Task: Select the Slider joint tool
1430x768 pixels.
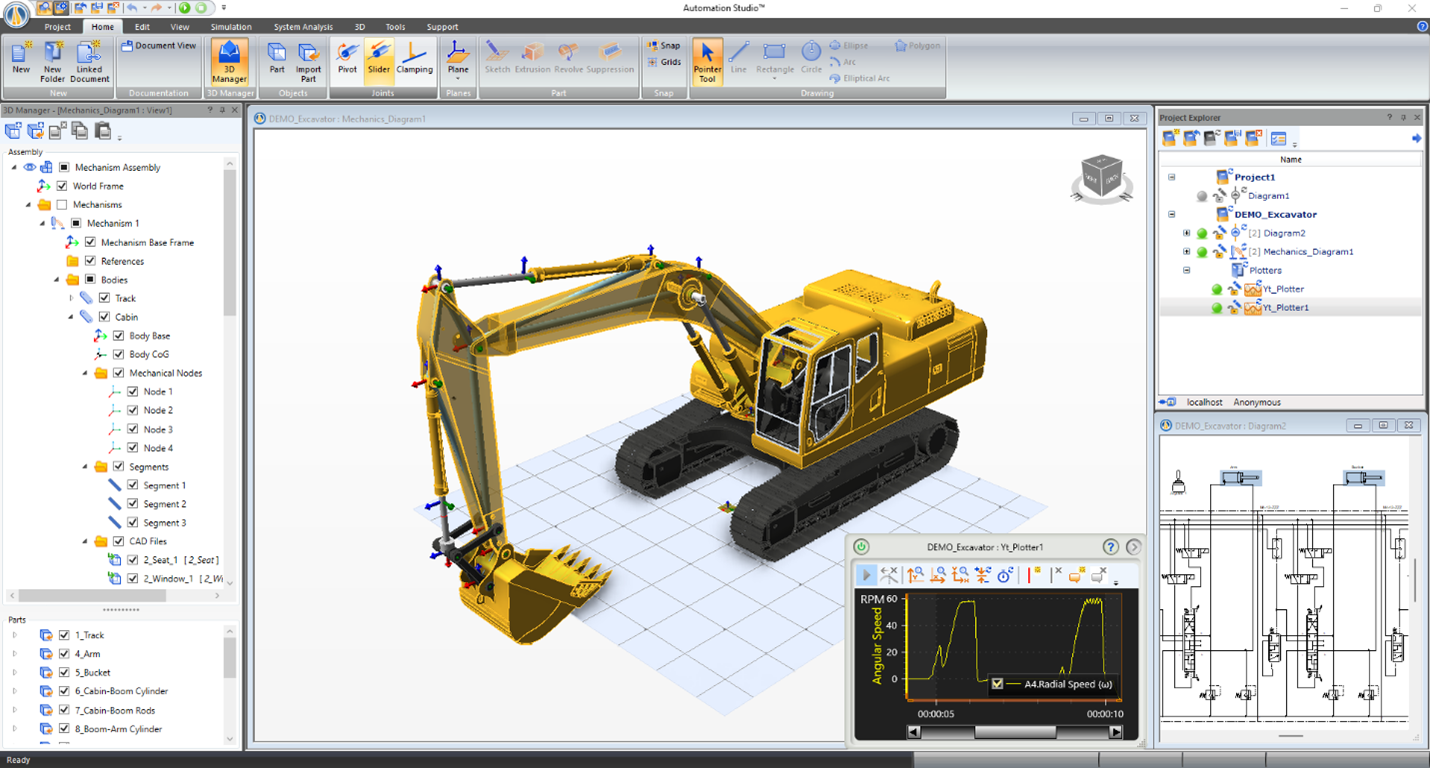Action: coord(379,57)
